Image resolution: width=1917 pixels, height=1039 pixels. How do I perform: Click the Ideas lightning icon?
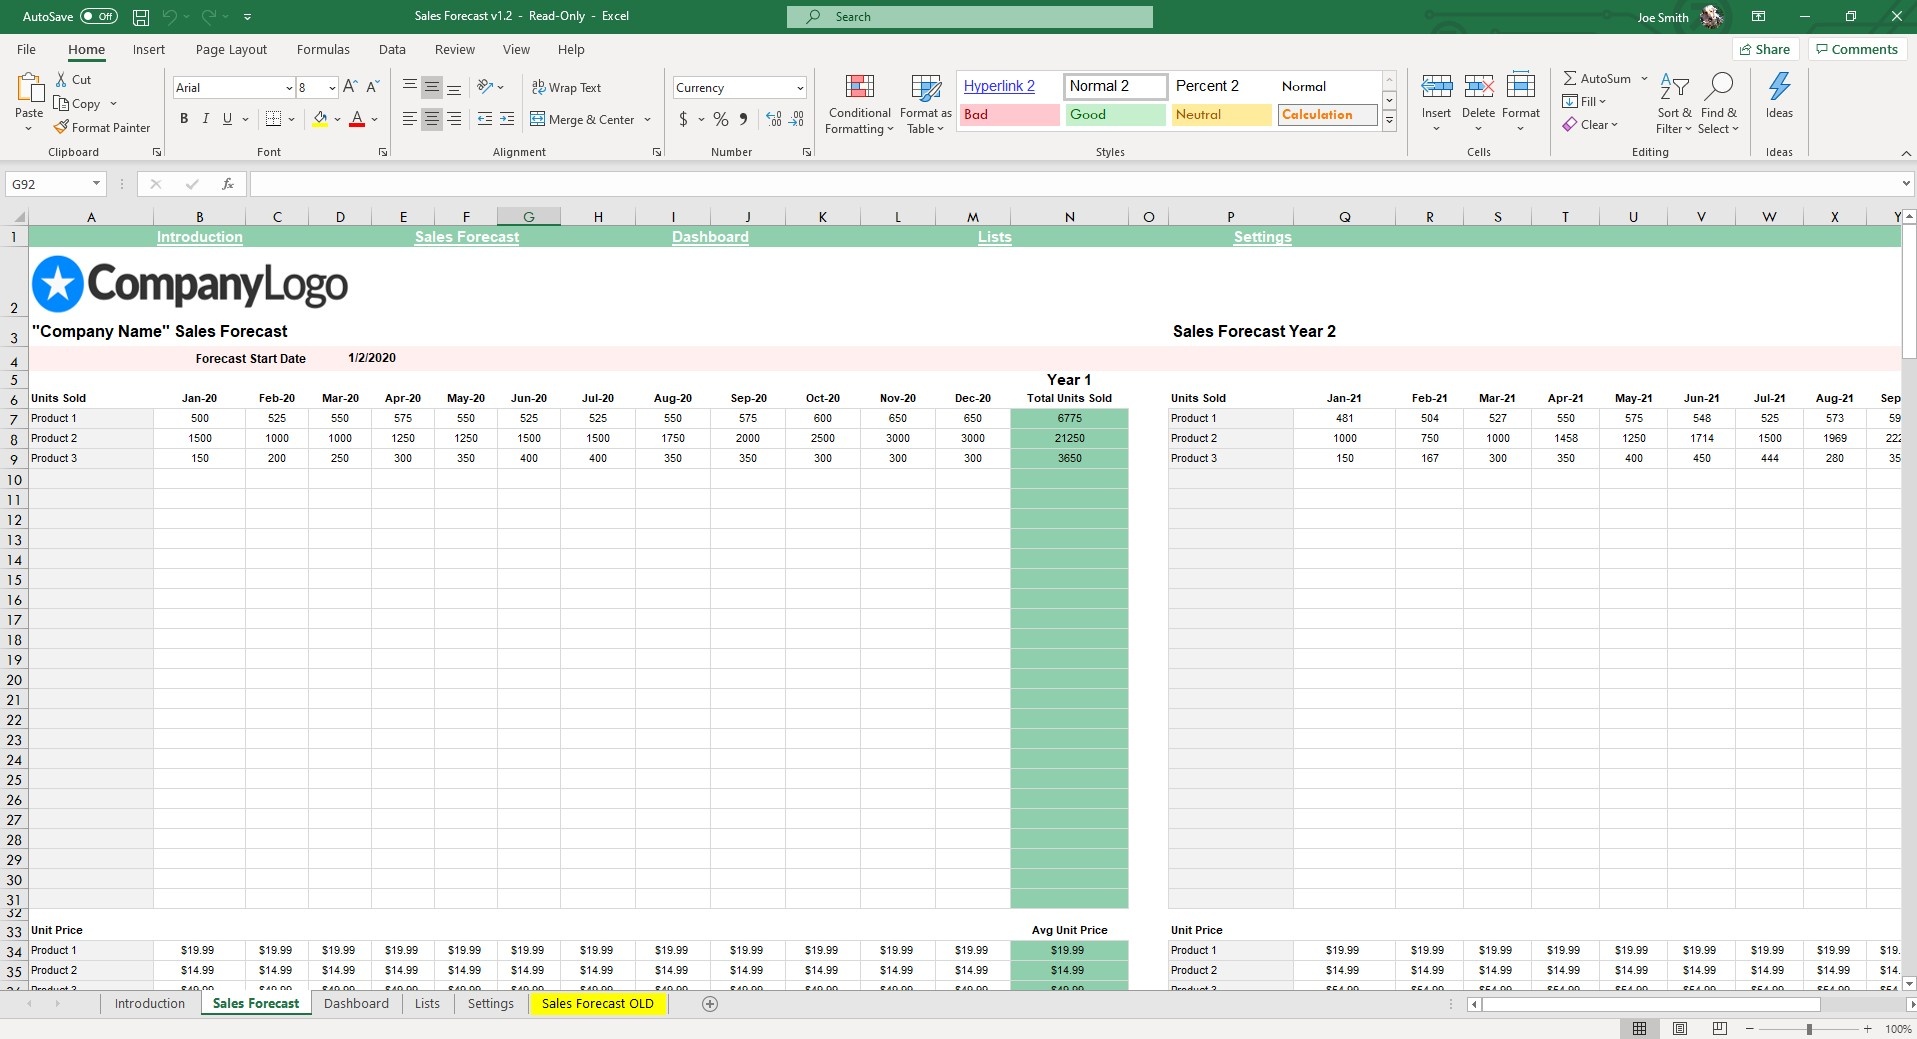click(1779, 88)
